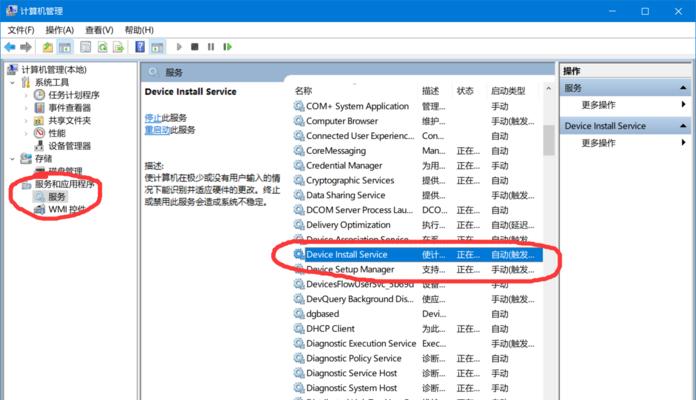Expand the 任务计划程序 tree node
Screen dimensions: 696x400
(x=26, y=95)
